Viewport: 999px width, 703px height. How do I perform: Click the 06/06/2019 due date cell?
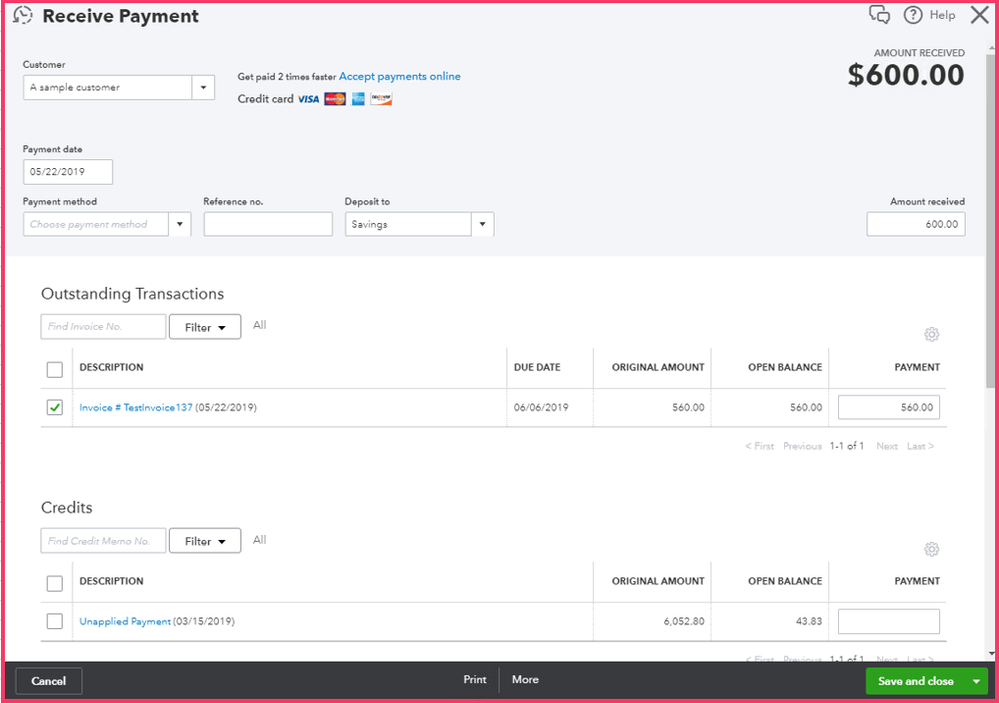click(x=541, y=407)
